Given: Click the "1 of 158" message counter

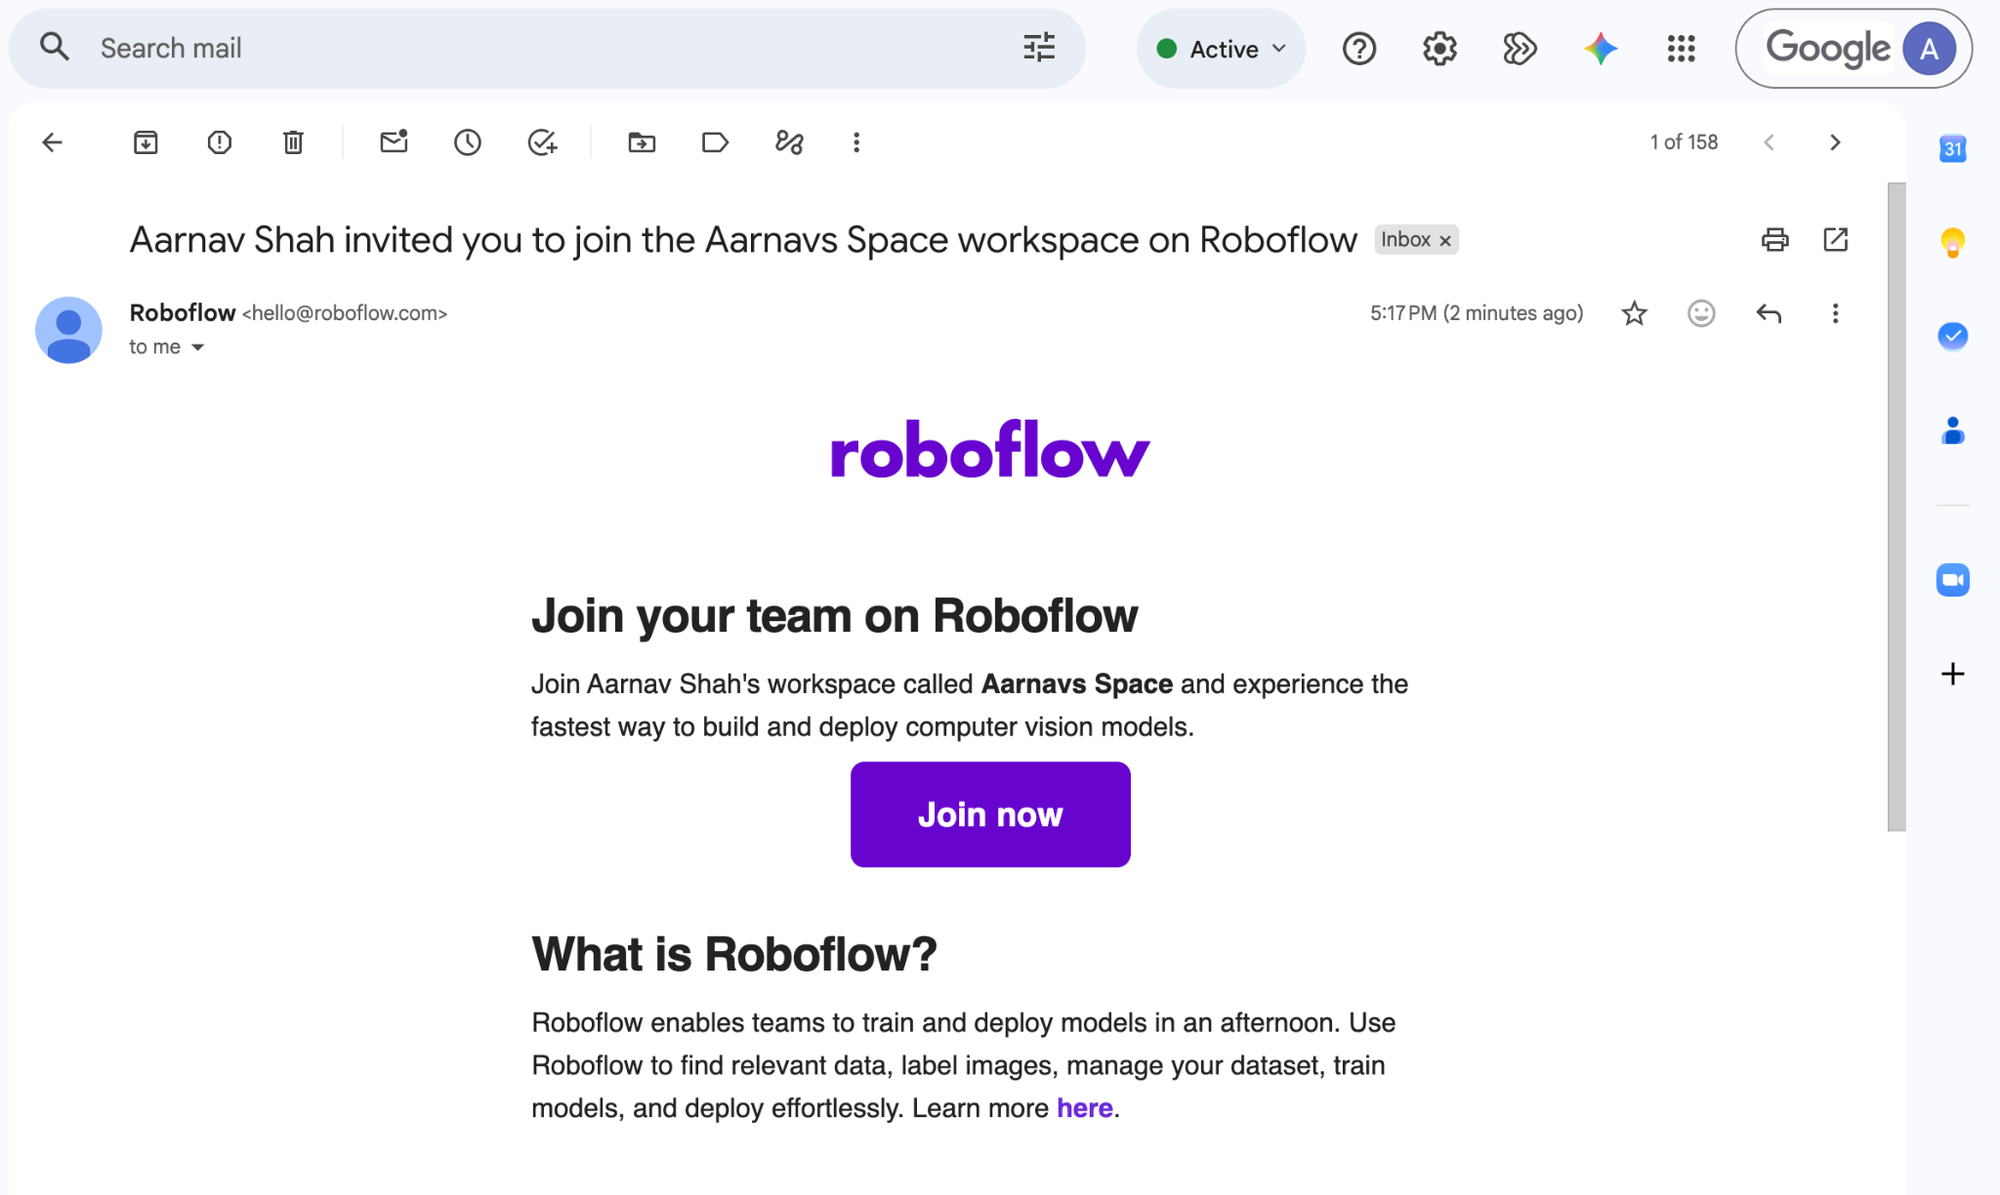Looking at the screenshot, I should (x=1683, y=142).
